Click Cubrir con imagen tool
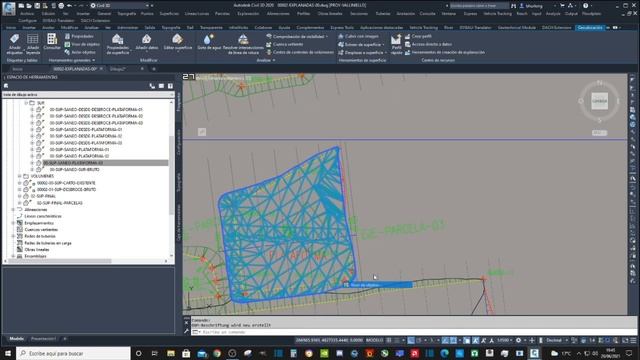 pos(358,36)
